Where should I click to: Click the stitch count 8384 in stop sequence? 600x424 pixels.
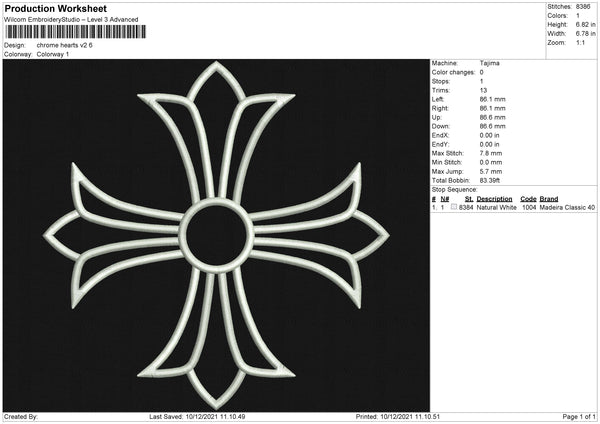466,207
